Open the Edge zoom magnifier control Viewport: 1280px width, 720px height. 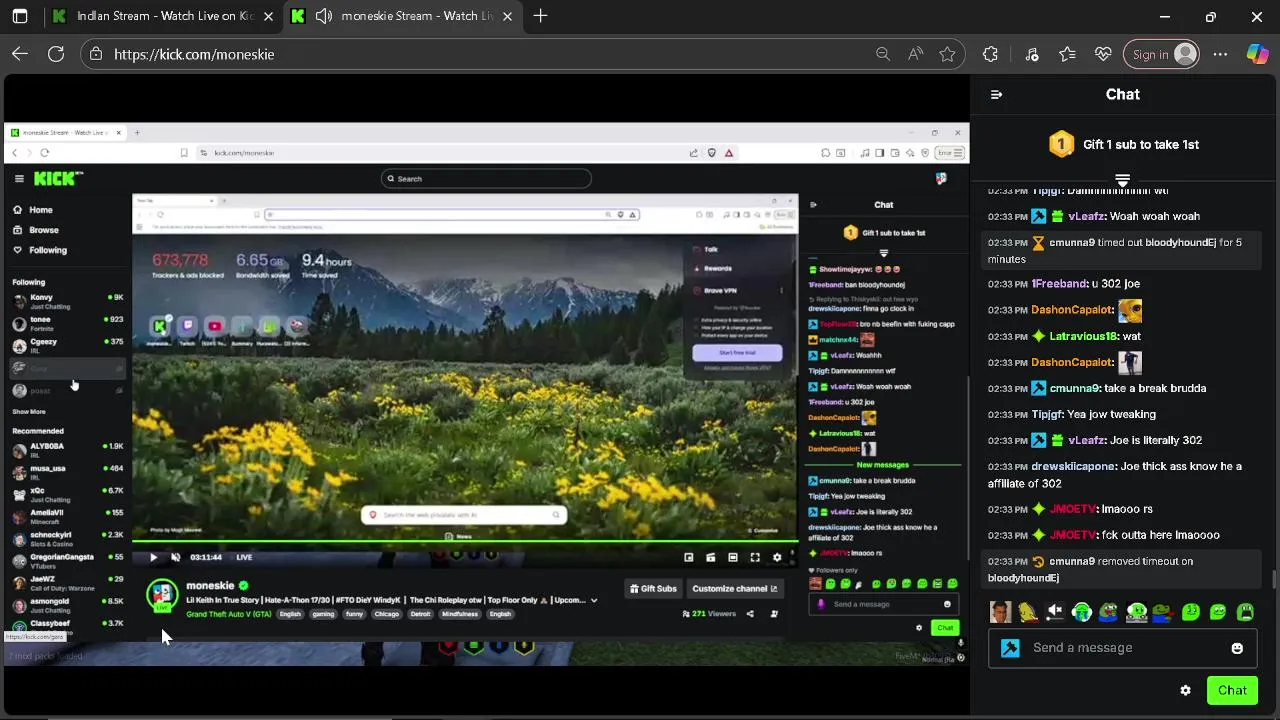(x=883, y=54)
